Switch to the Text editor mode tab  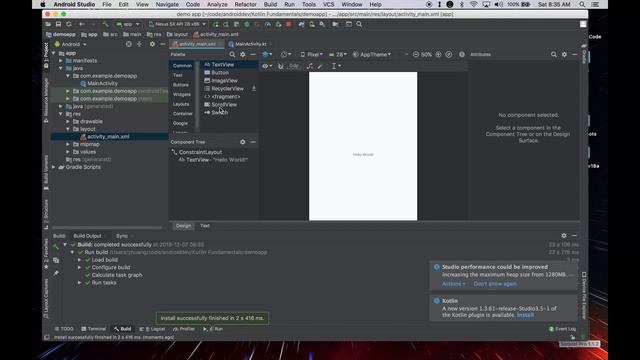[x=205, y=226]
